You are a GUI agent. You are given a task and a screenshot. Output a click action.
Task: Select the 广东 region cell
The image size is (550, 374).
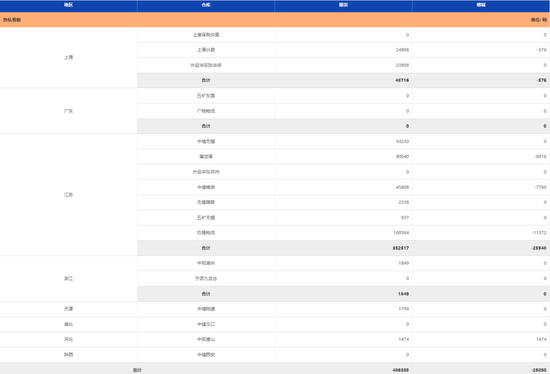pos(68,111)
